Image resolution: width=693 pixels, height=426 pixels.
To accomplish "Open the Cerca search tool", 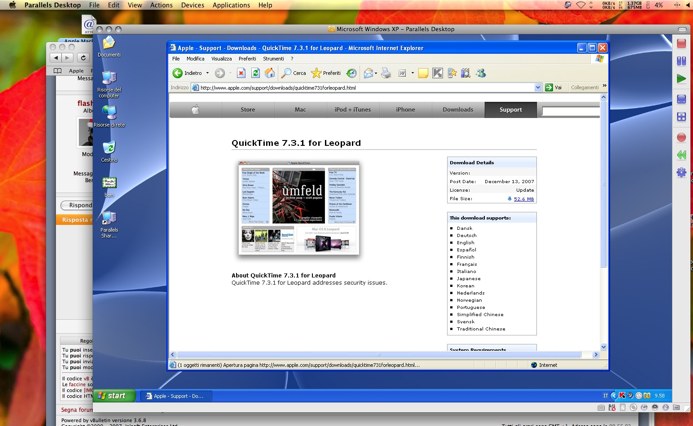I will click(294, 73).
